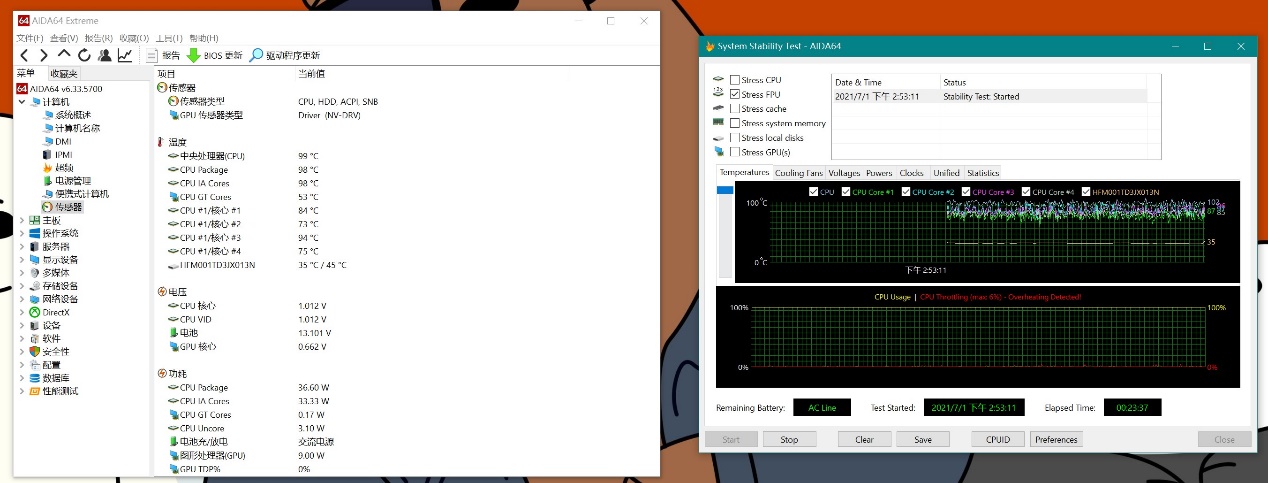Expand the 主板 tree node

coord(22,220)
